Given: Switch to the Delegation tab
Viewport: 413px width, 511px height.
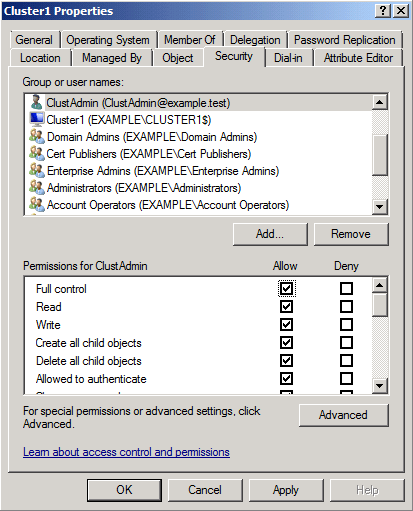Looking at the screenshot, I should 255,40.
